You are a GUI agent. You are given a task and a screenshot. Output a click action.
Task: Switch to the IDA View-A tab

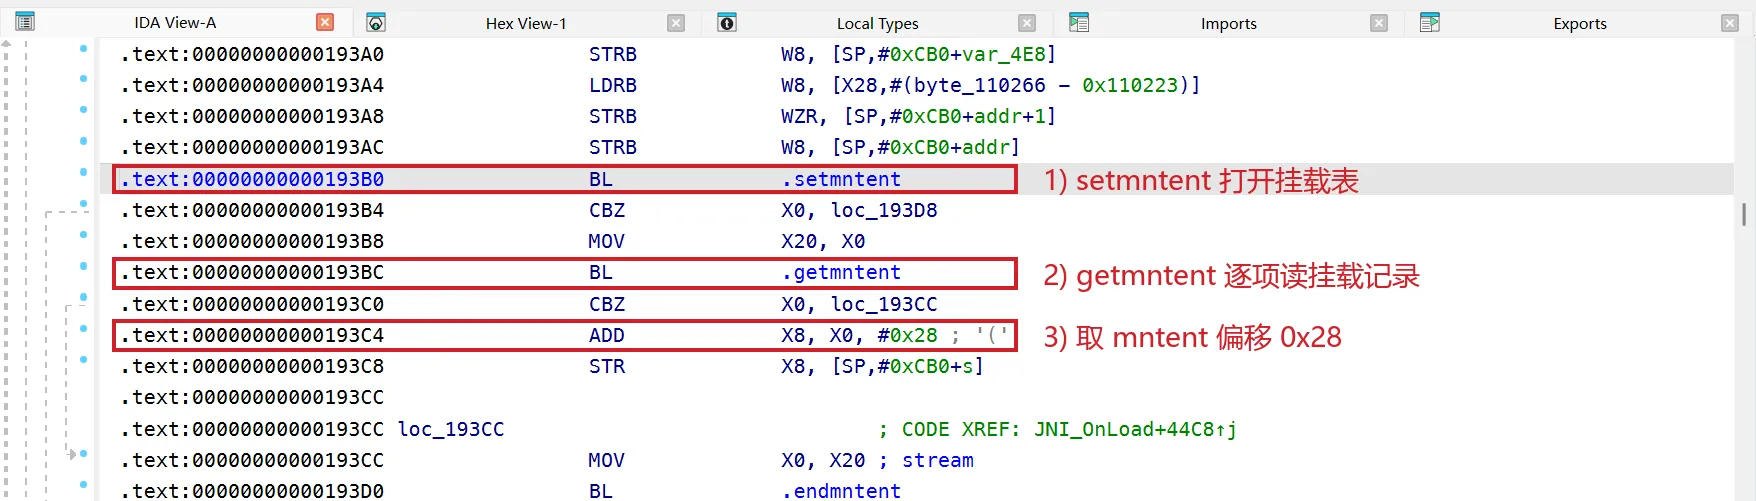pyautogui.click(x=175, y=22)
